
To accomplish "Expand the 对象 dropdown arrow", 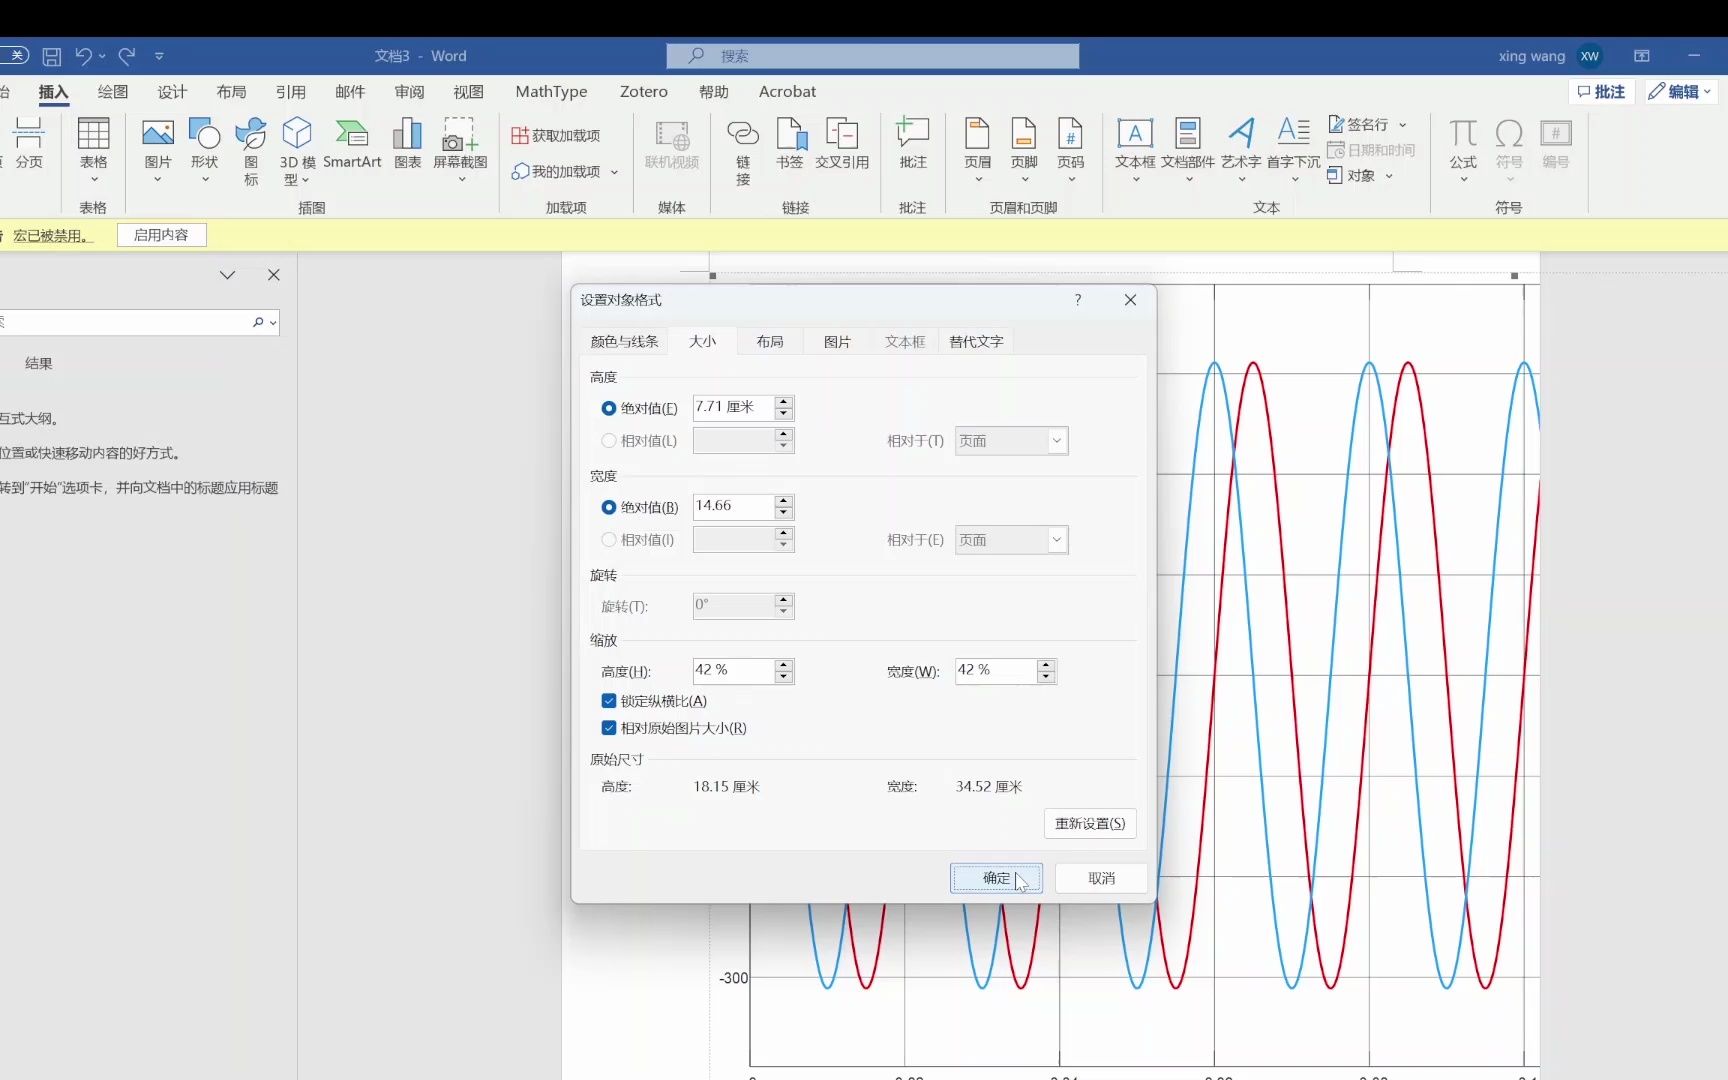I will 1389,176.
